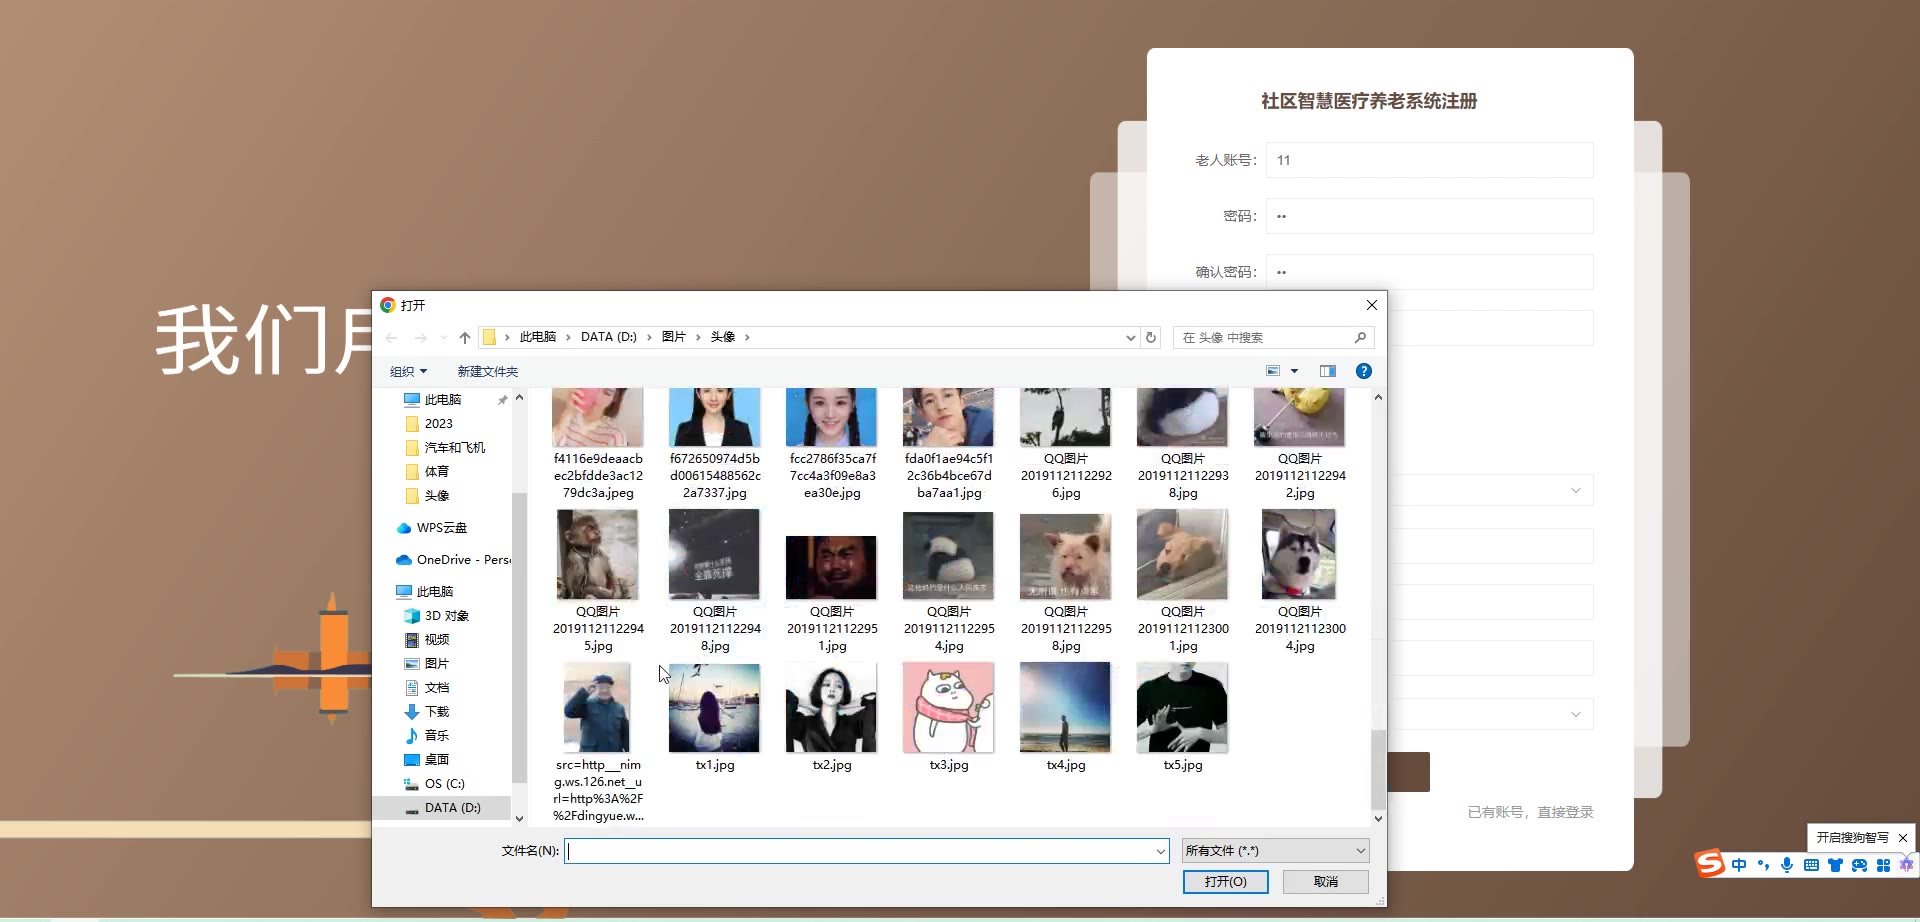Open Sogou skins with the shirt icon
Screen dimensions: 1920x922
(x=1835, y=865)
